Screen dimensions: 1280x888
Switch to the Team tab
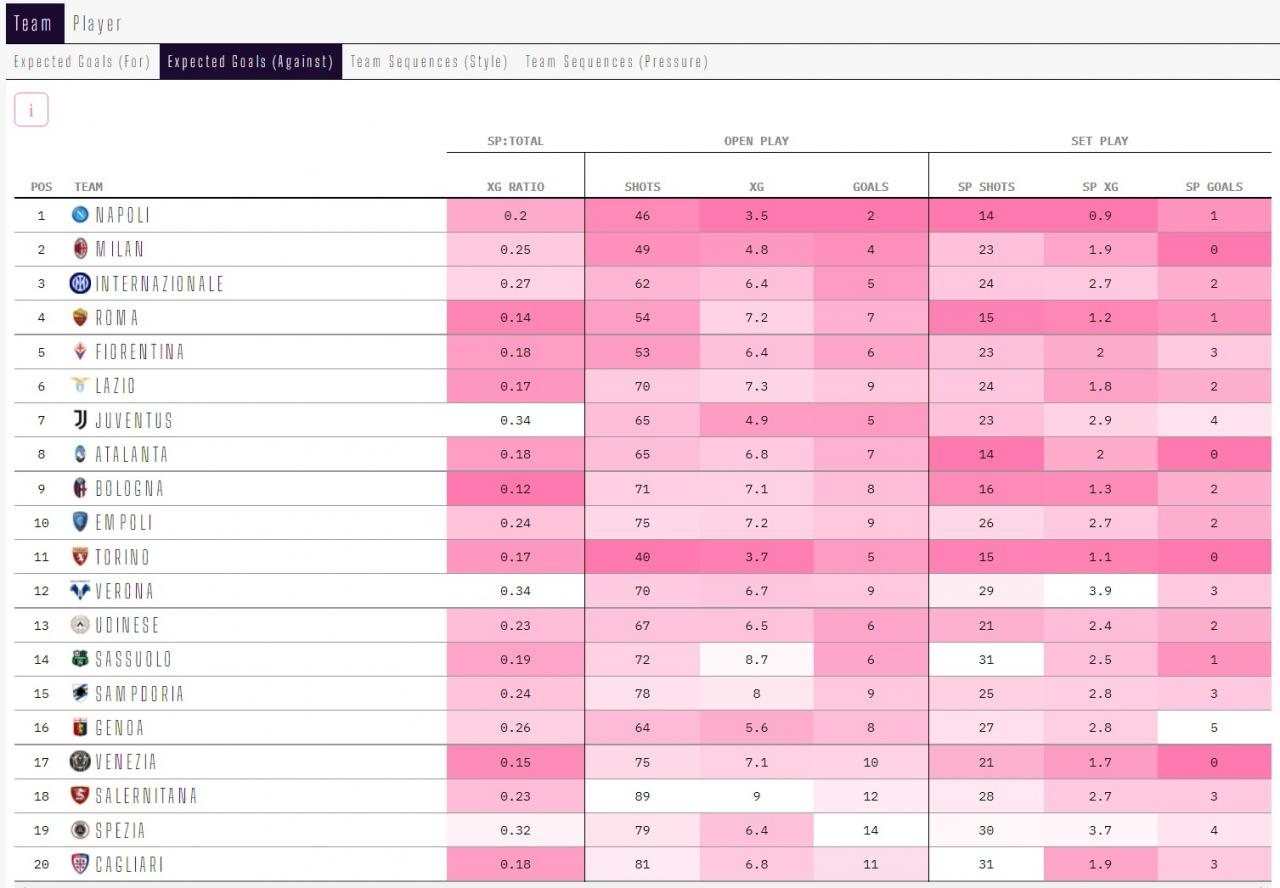click(x=33, y=22)
